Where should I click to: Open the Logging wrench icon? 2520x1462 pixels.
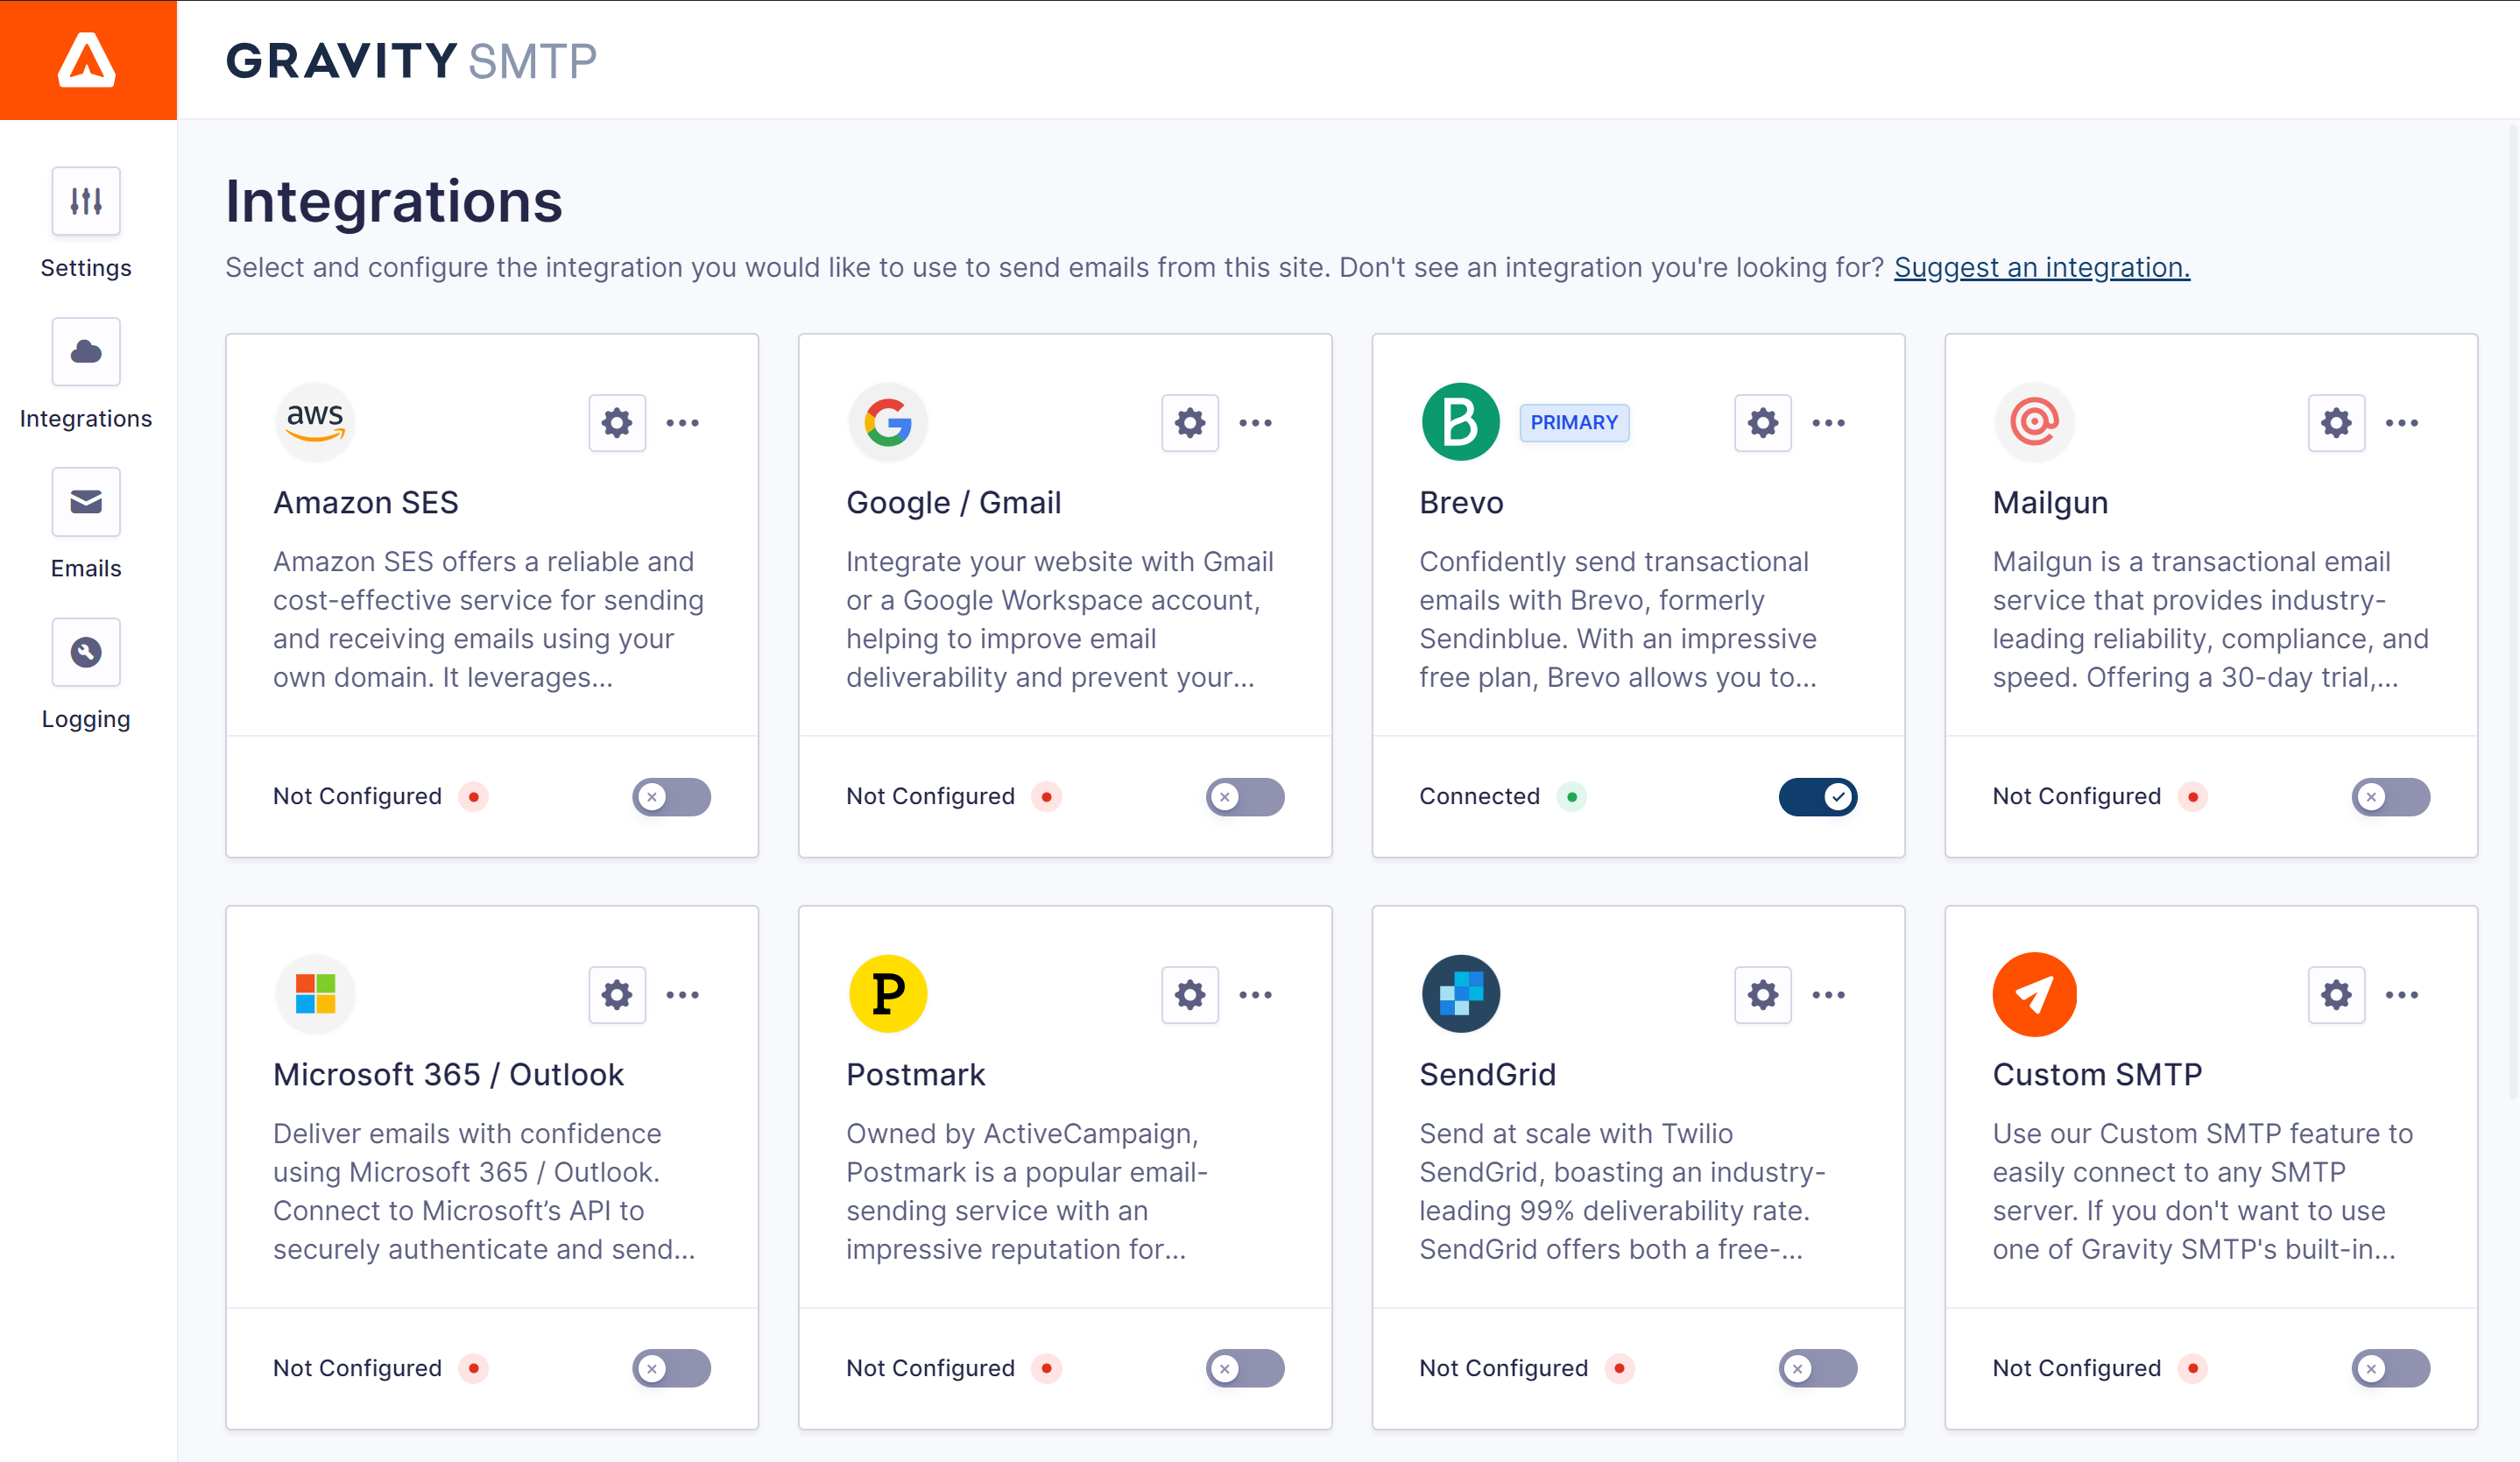pos(86,652)
